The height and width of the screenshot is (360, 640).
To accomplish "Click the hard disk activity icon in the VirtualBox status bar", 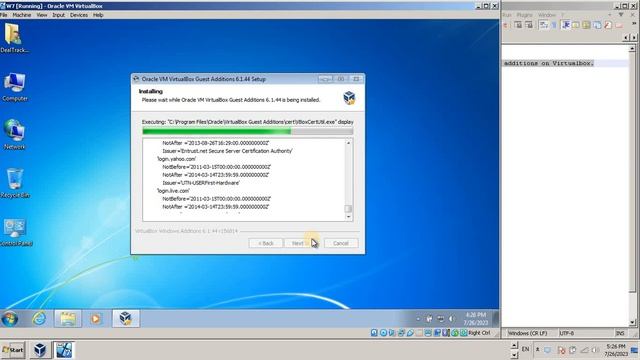I will (374, 333).
